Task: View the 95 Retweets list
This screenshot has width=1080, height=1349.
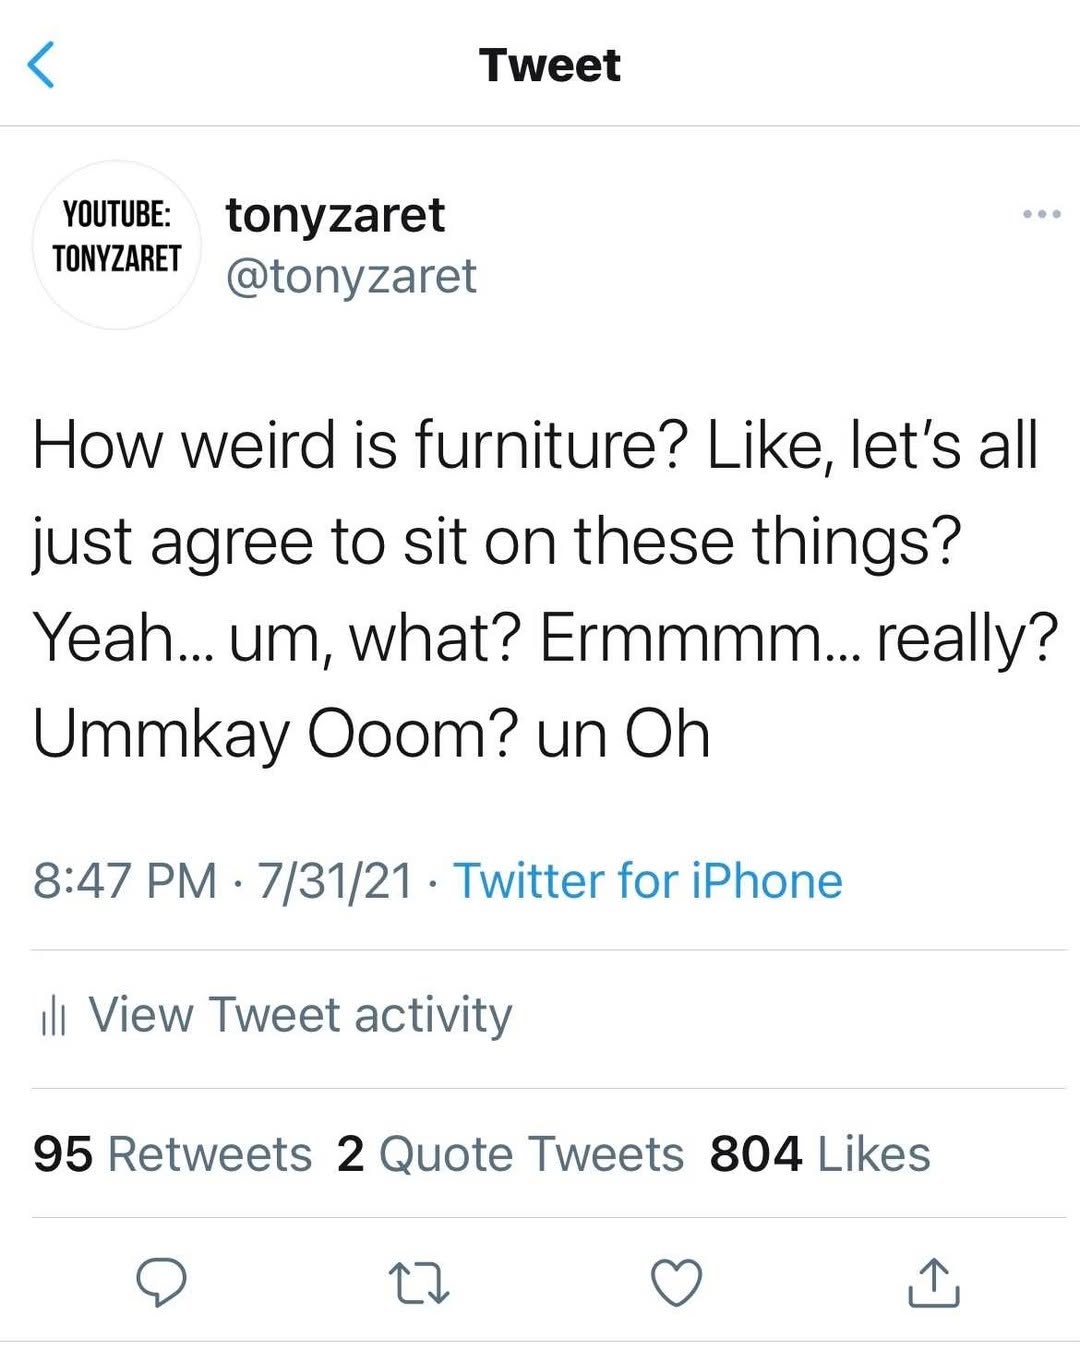Action: 172,1154
